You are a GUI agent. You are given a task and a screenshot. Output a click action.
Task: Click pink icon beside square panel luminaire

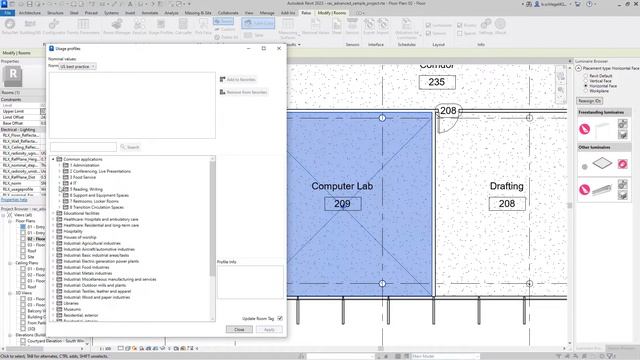click(622, 164)
